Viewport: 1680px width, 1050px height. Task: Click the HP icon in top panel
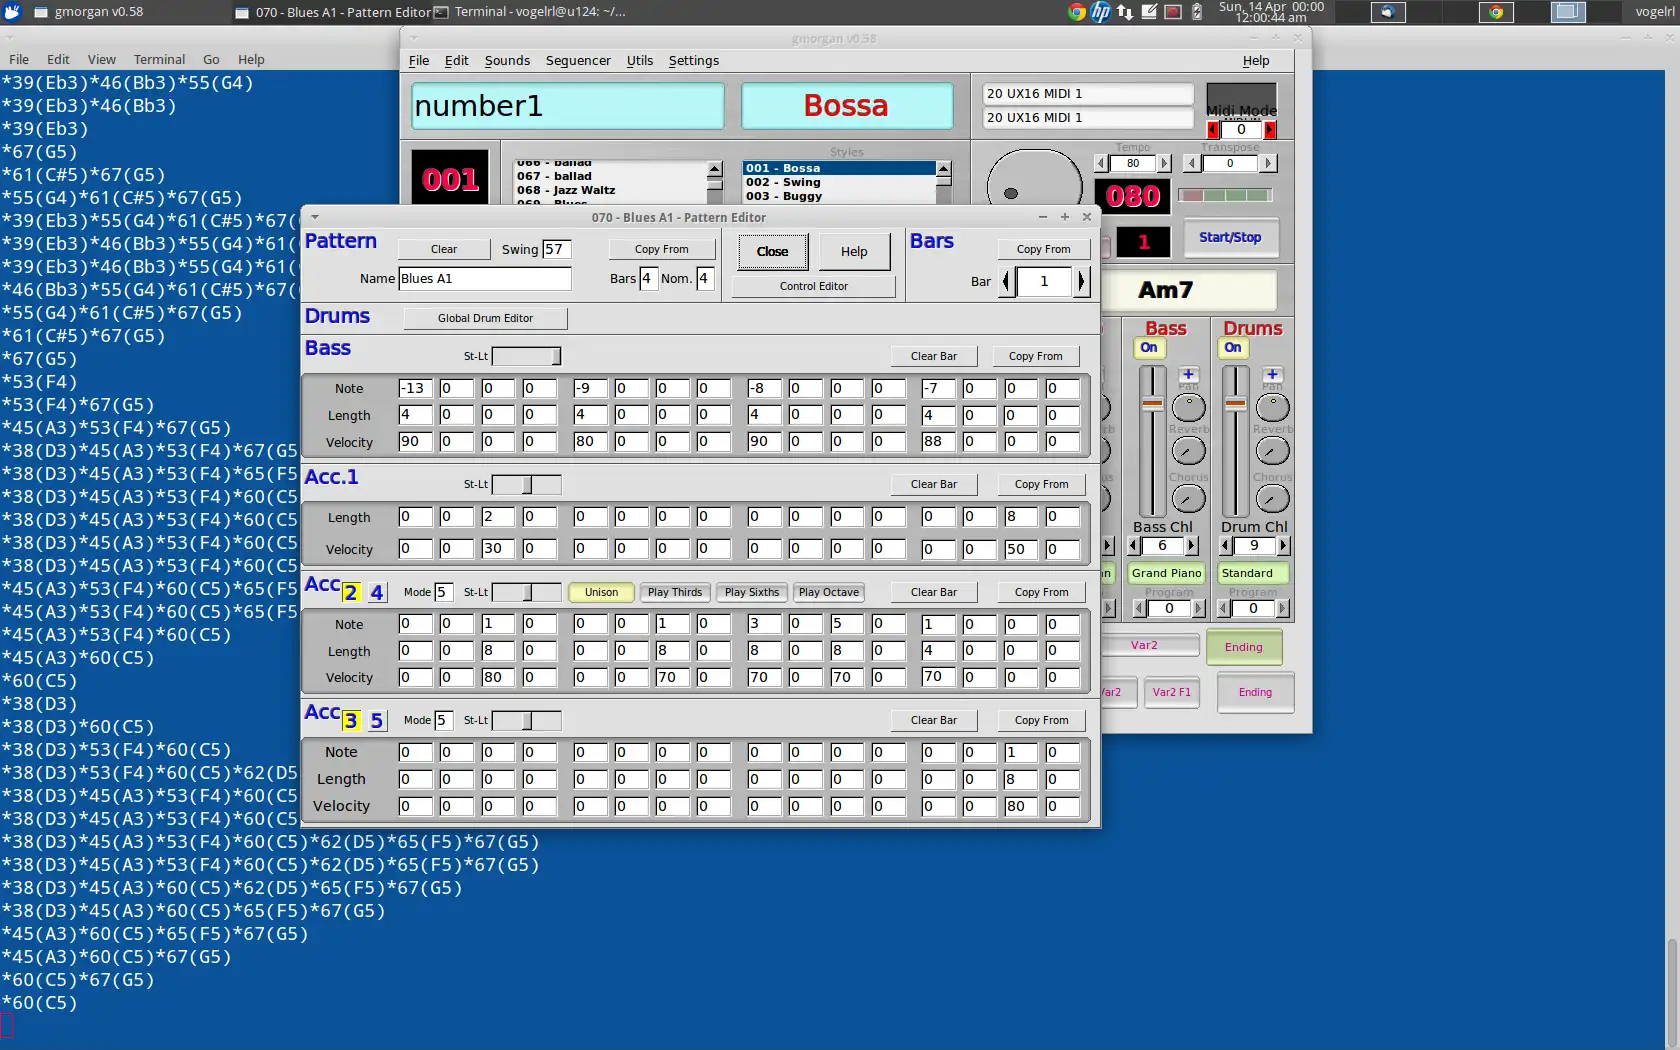[x=1100, y=12]
